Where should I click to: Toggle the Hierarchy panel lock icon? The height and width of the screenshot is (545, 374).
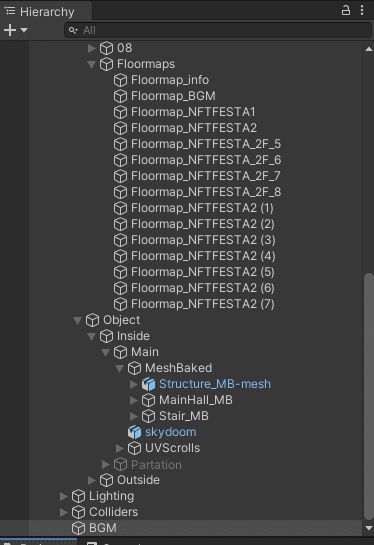pyautogui.click(x=345, y=10)
